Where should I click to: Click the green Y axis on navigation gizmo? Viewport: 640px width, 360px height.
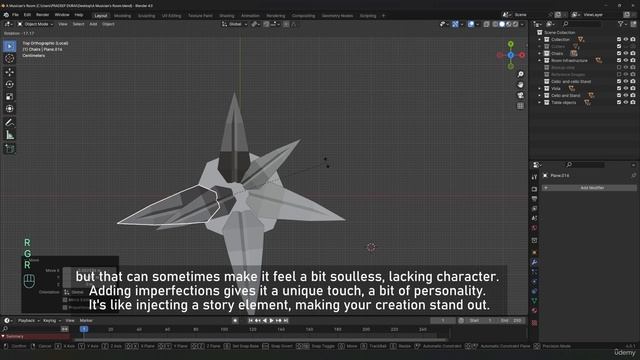(511, 44)
